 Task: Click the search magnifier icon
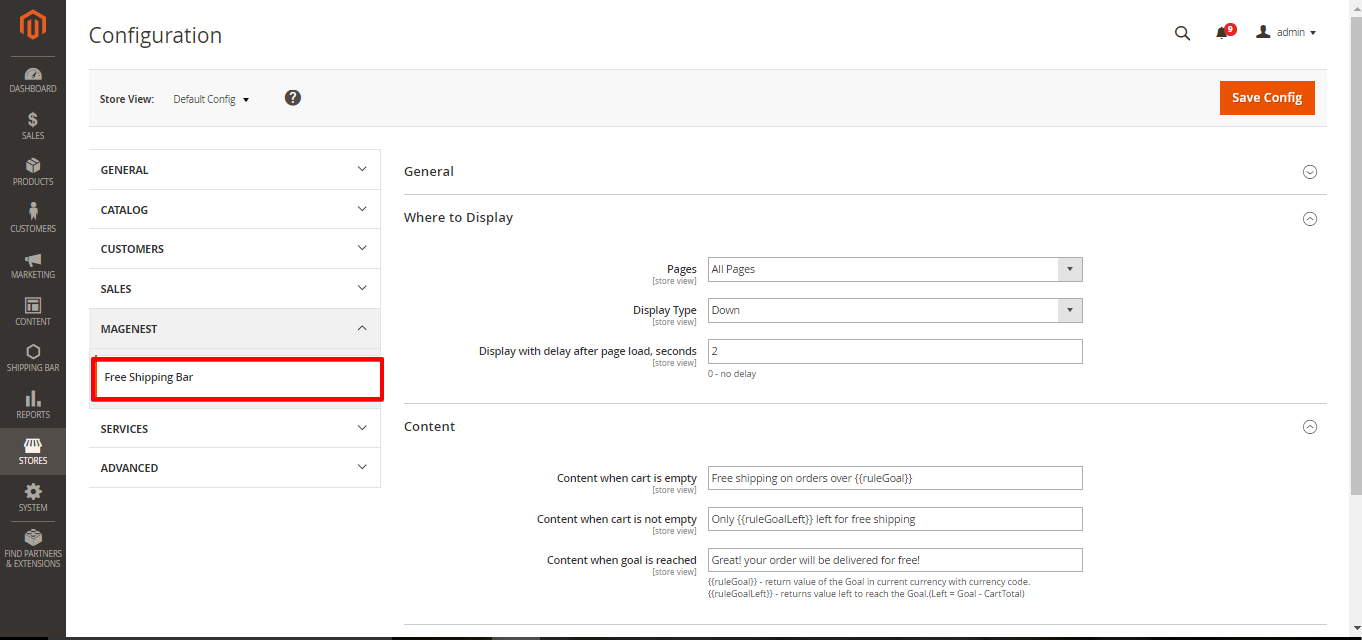tap(1182, 33)
